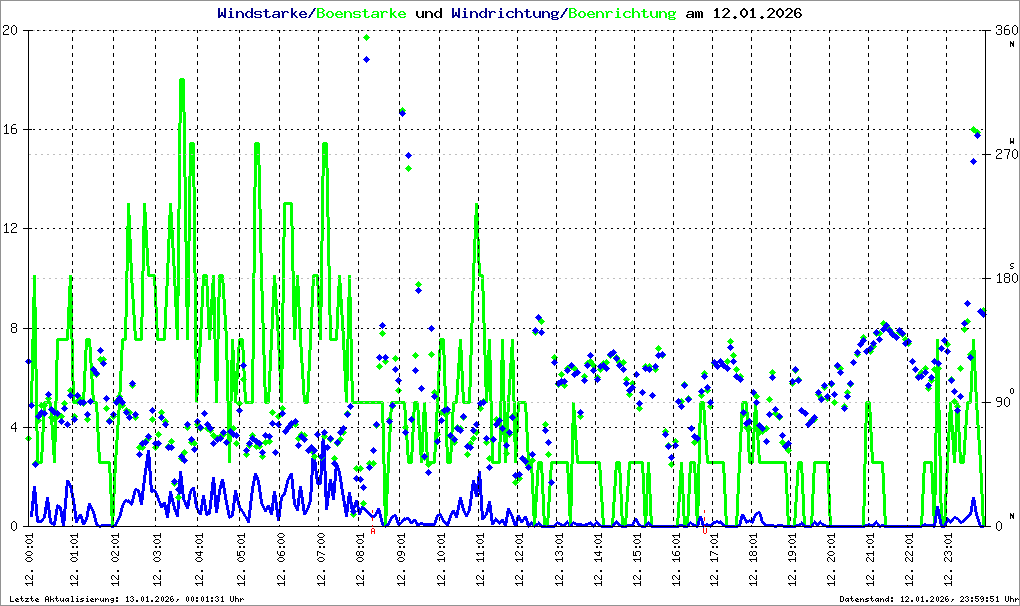This screenshot has height=606, width=1020.
Task: Click the red "A" sunrise marker
Action: [x=373, y=531]
